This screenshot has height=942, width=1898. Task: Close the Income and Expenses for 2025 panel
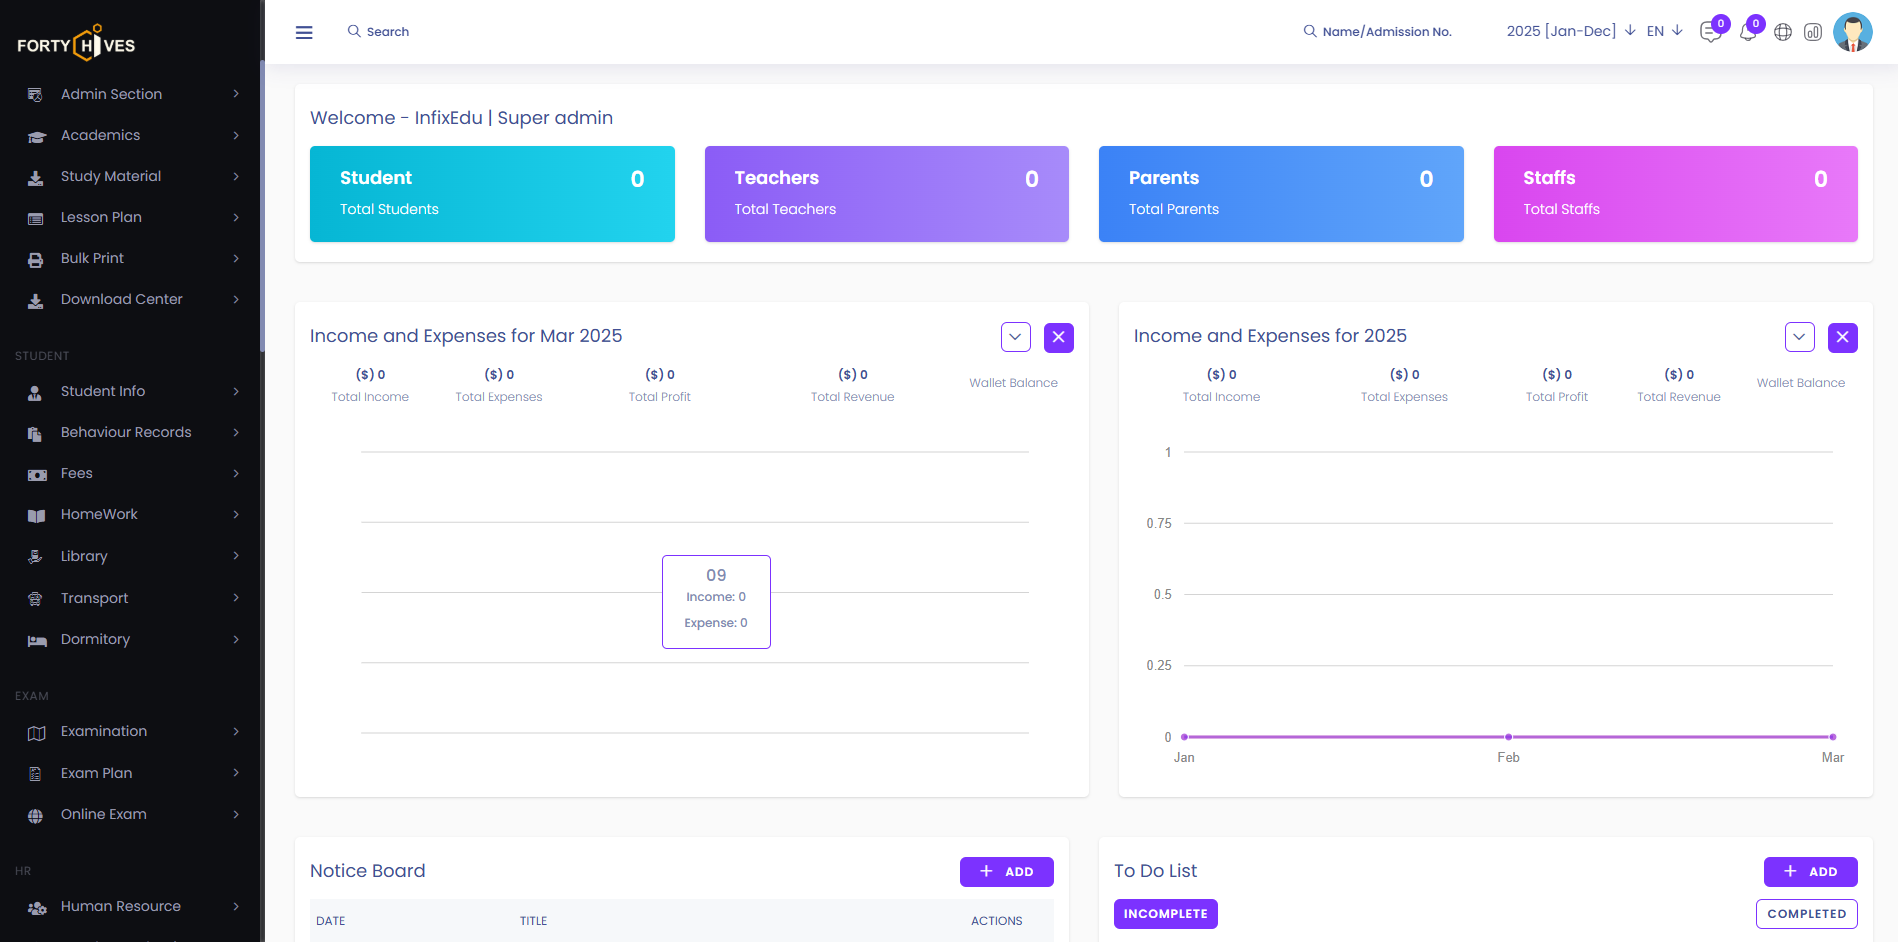point(1842,337)
